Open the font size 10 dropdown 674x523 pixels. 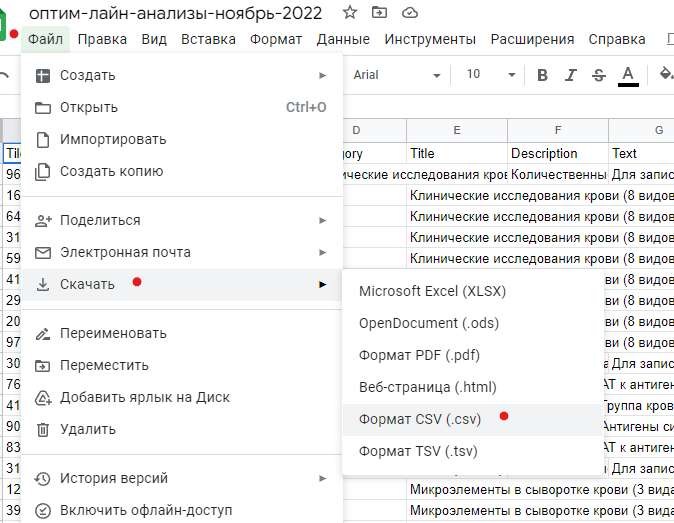coord(490,75)
